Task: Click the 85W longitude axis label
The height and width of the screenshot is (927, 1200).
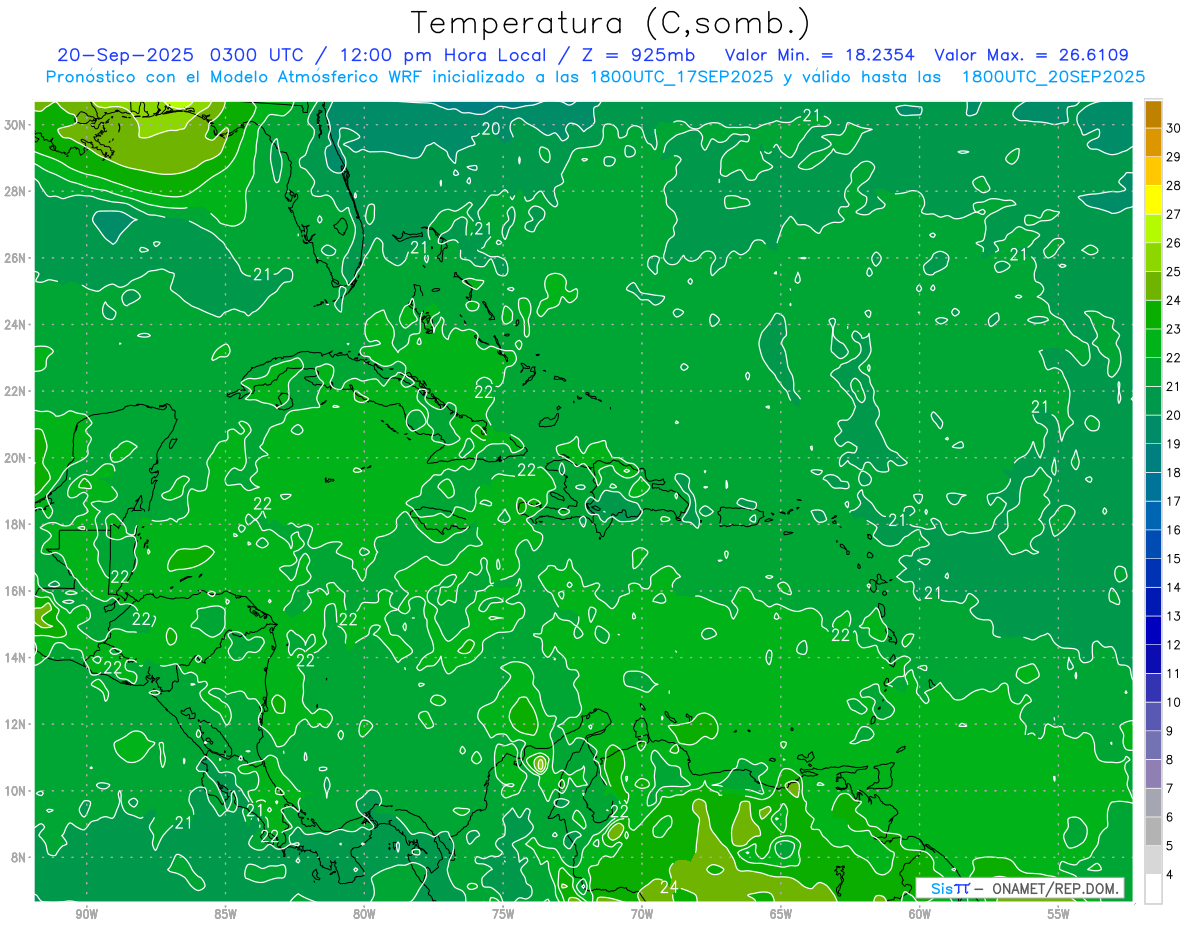Action: click(x=225, y=914)
